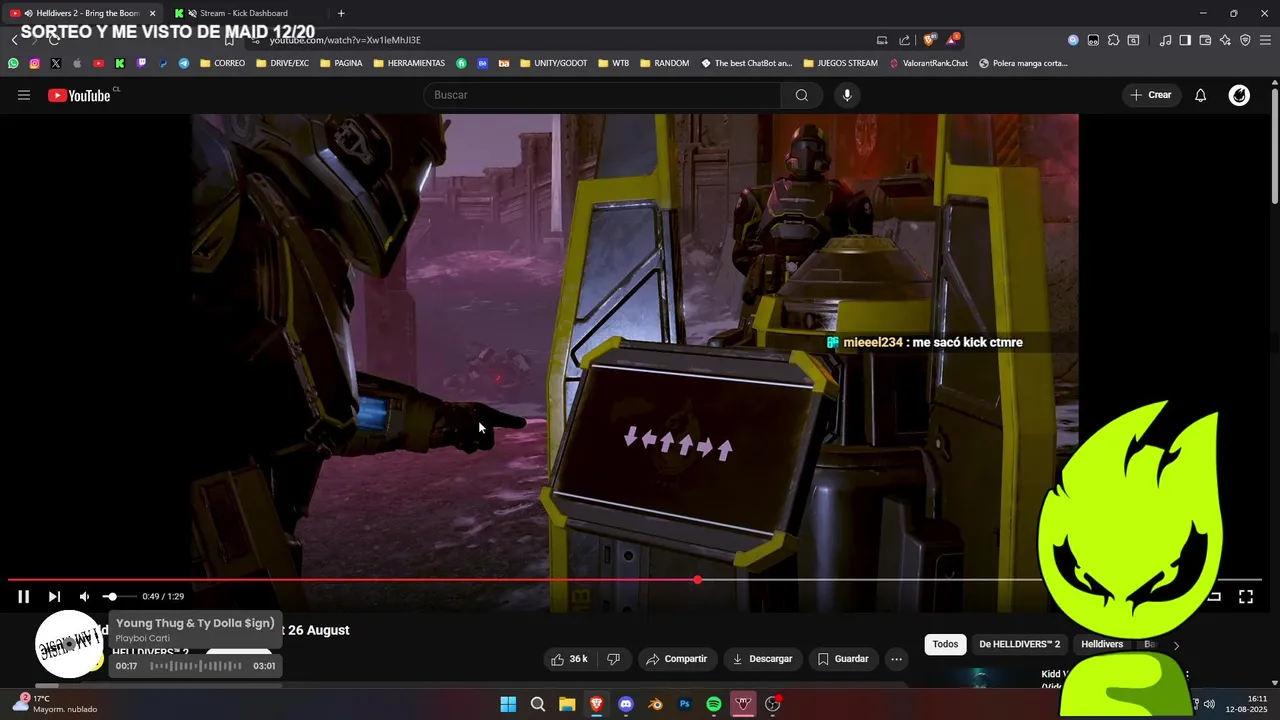The image size is (1280, 720).
Task: Open Instagram bookmark icon
Action: 34,63
